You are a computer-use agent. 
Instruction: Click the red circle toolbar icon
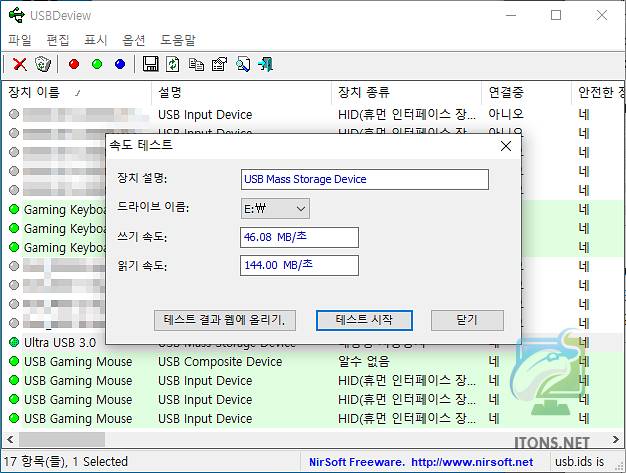click(x=74, y=64)
